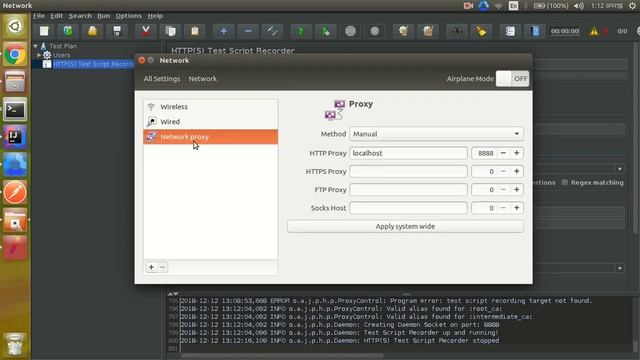Open the dropdown arrow above Regex matching
The height and width of the screenshot is (360, 640).
(x=620, y=169)
